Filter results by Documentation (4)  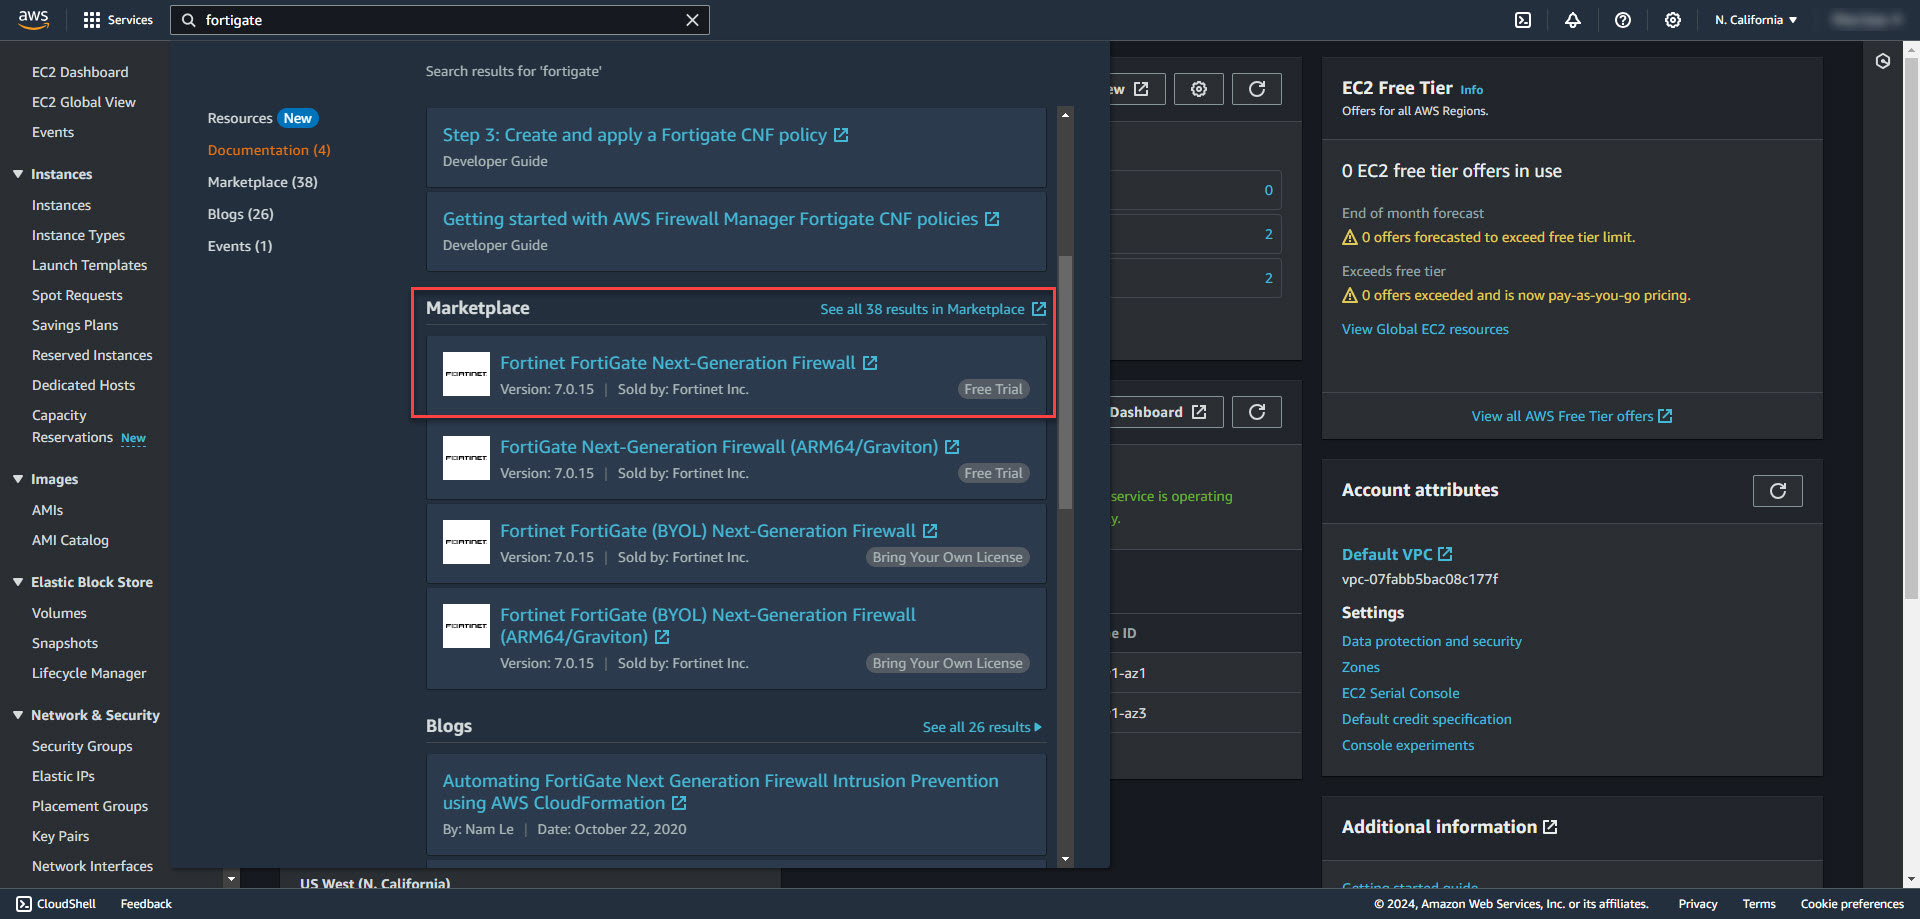(269, 150)
